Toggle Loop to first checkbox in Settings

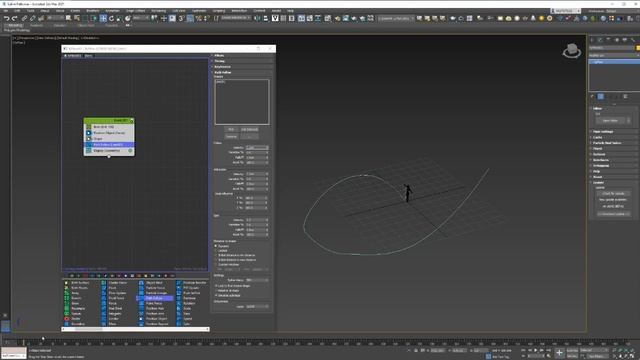tap(216, 286)
